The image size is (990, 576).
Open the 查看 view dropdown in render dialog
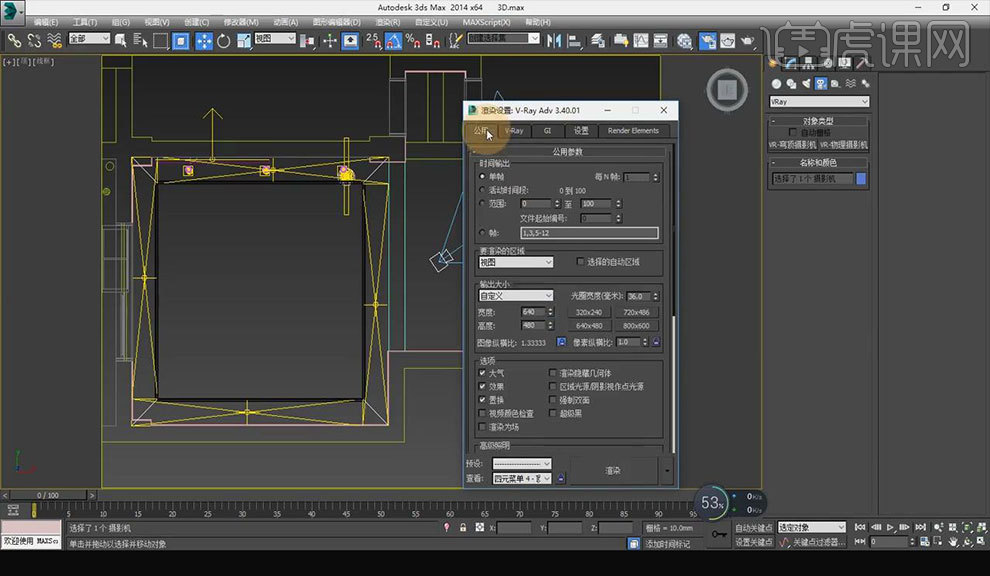(522, 479)
